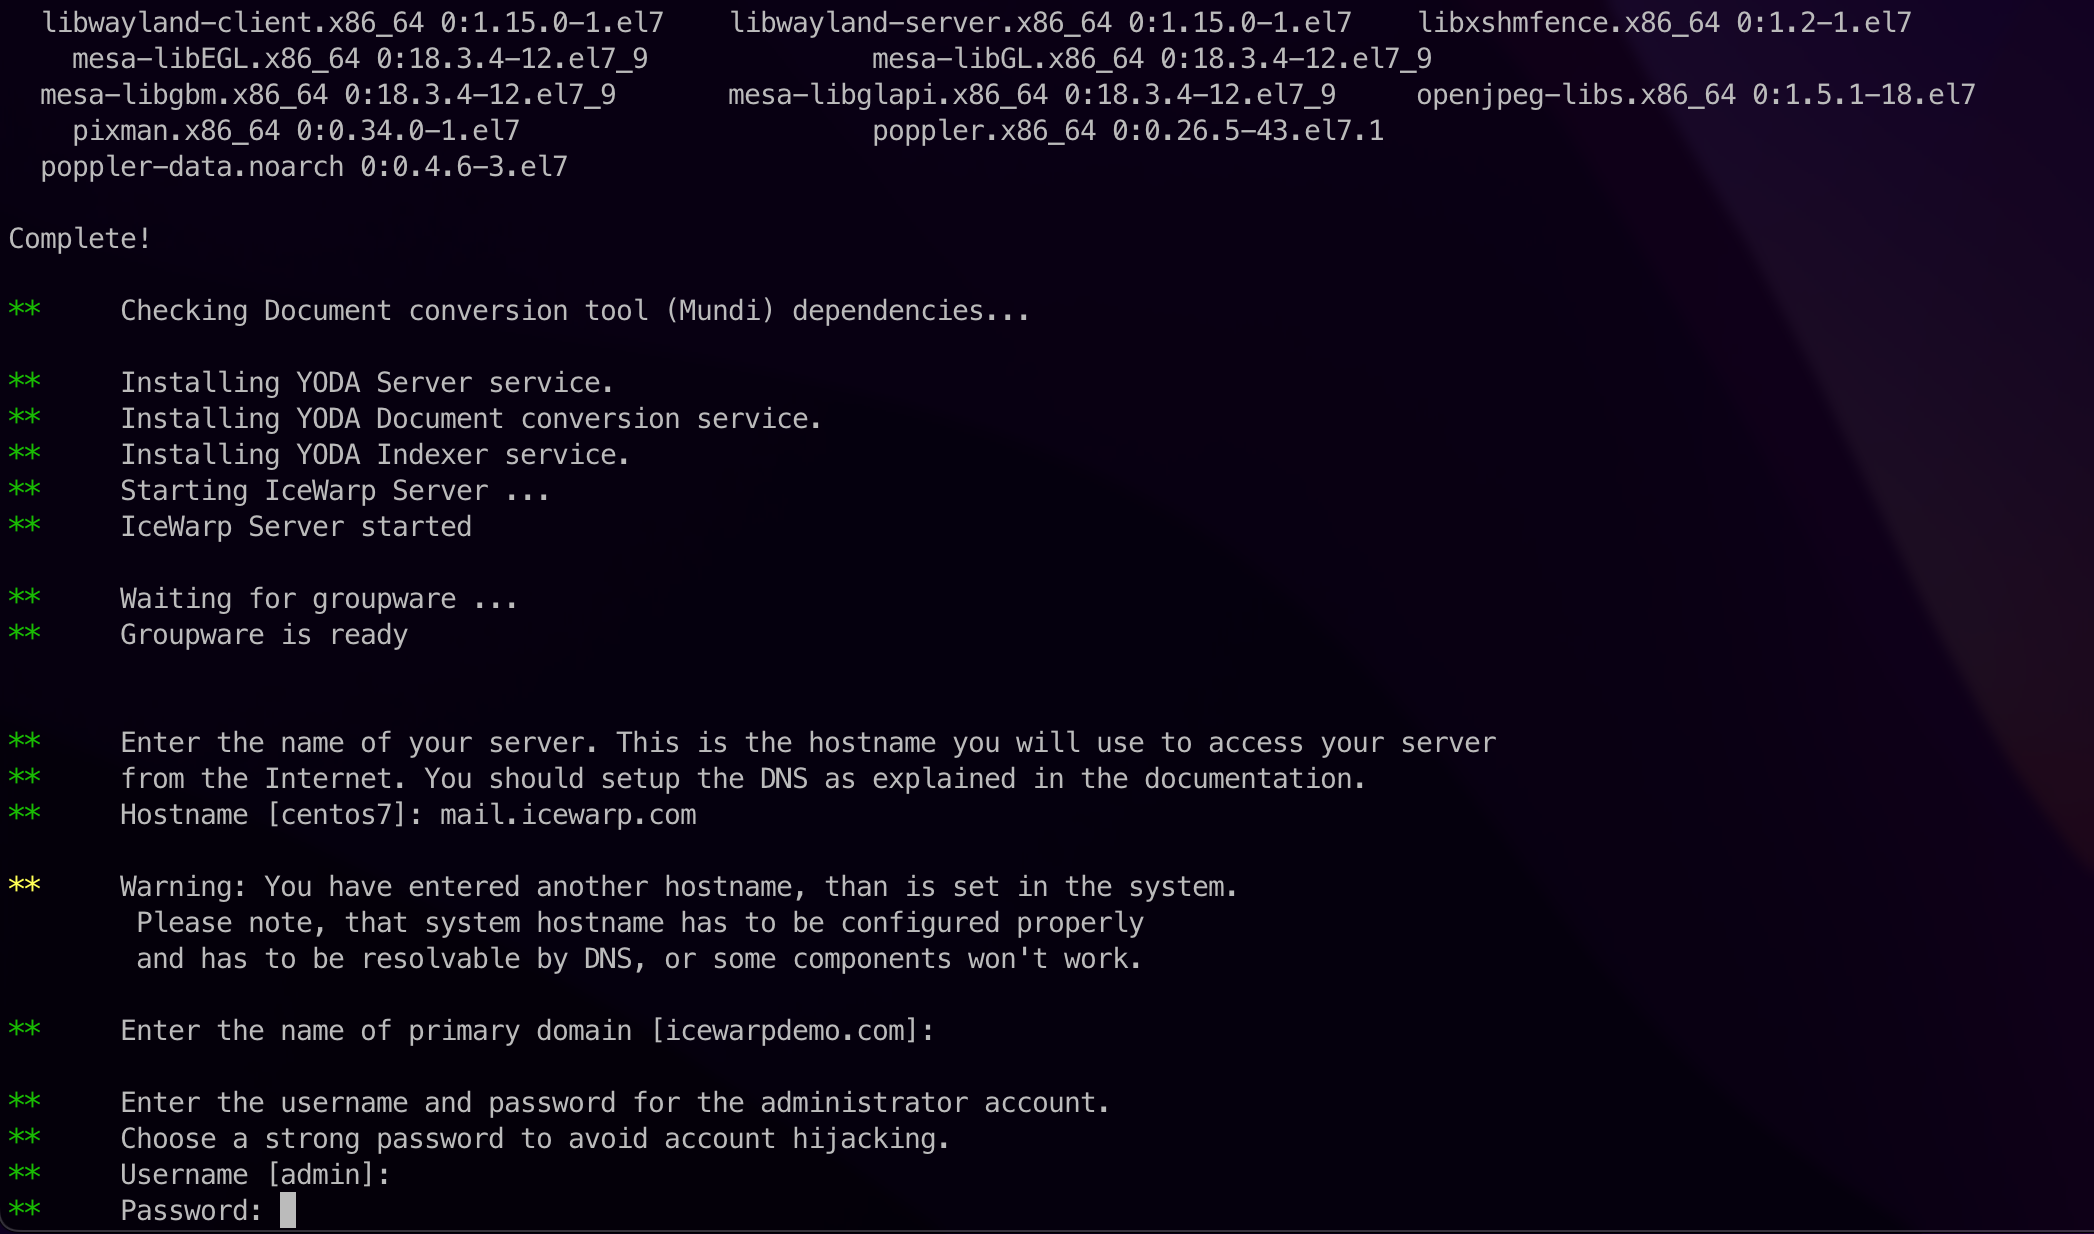This screenshot has width=2094, height=1234.
Task: Click the mesa-libGL.x86_64 package entry
Action: click(x=1152, y=58)
